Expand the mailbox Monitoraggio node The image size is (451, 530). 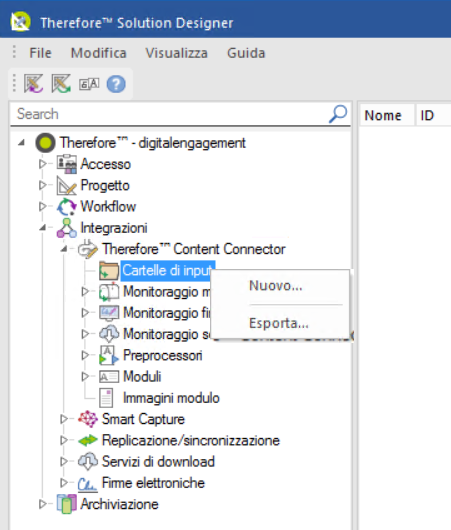pos(85,292)
